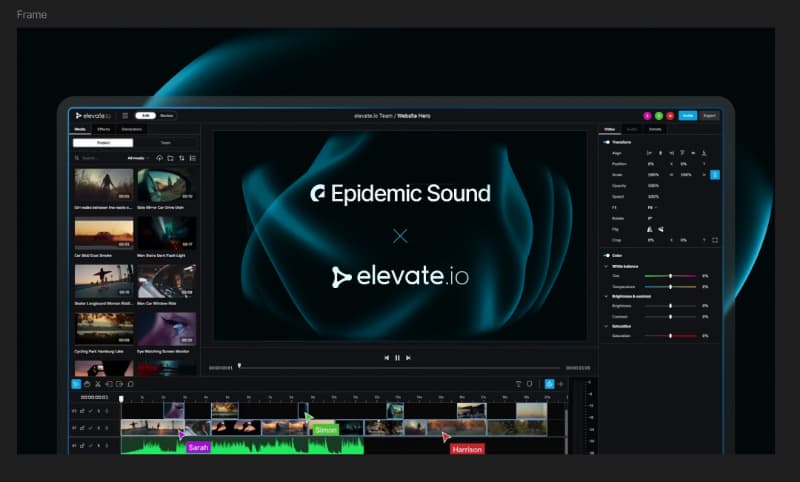Screen dimensions: 800x482
Task: Adjust the Brightness slider
Action: pyautogui.click(x=670, y=306)
